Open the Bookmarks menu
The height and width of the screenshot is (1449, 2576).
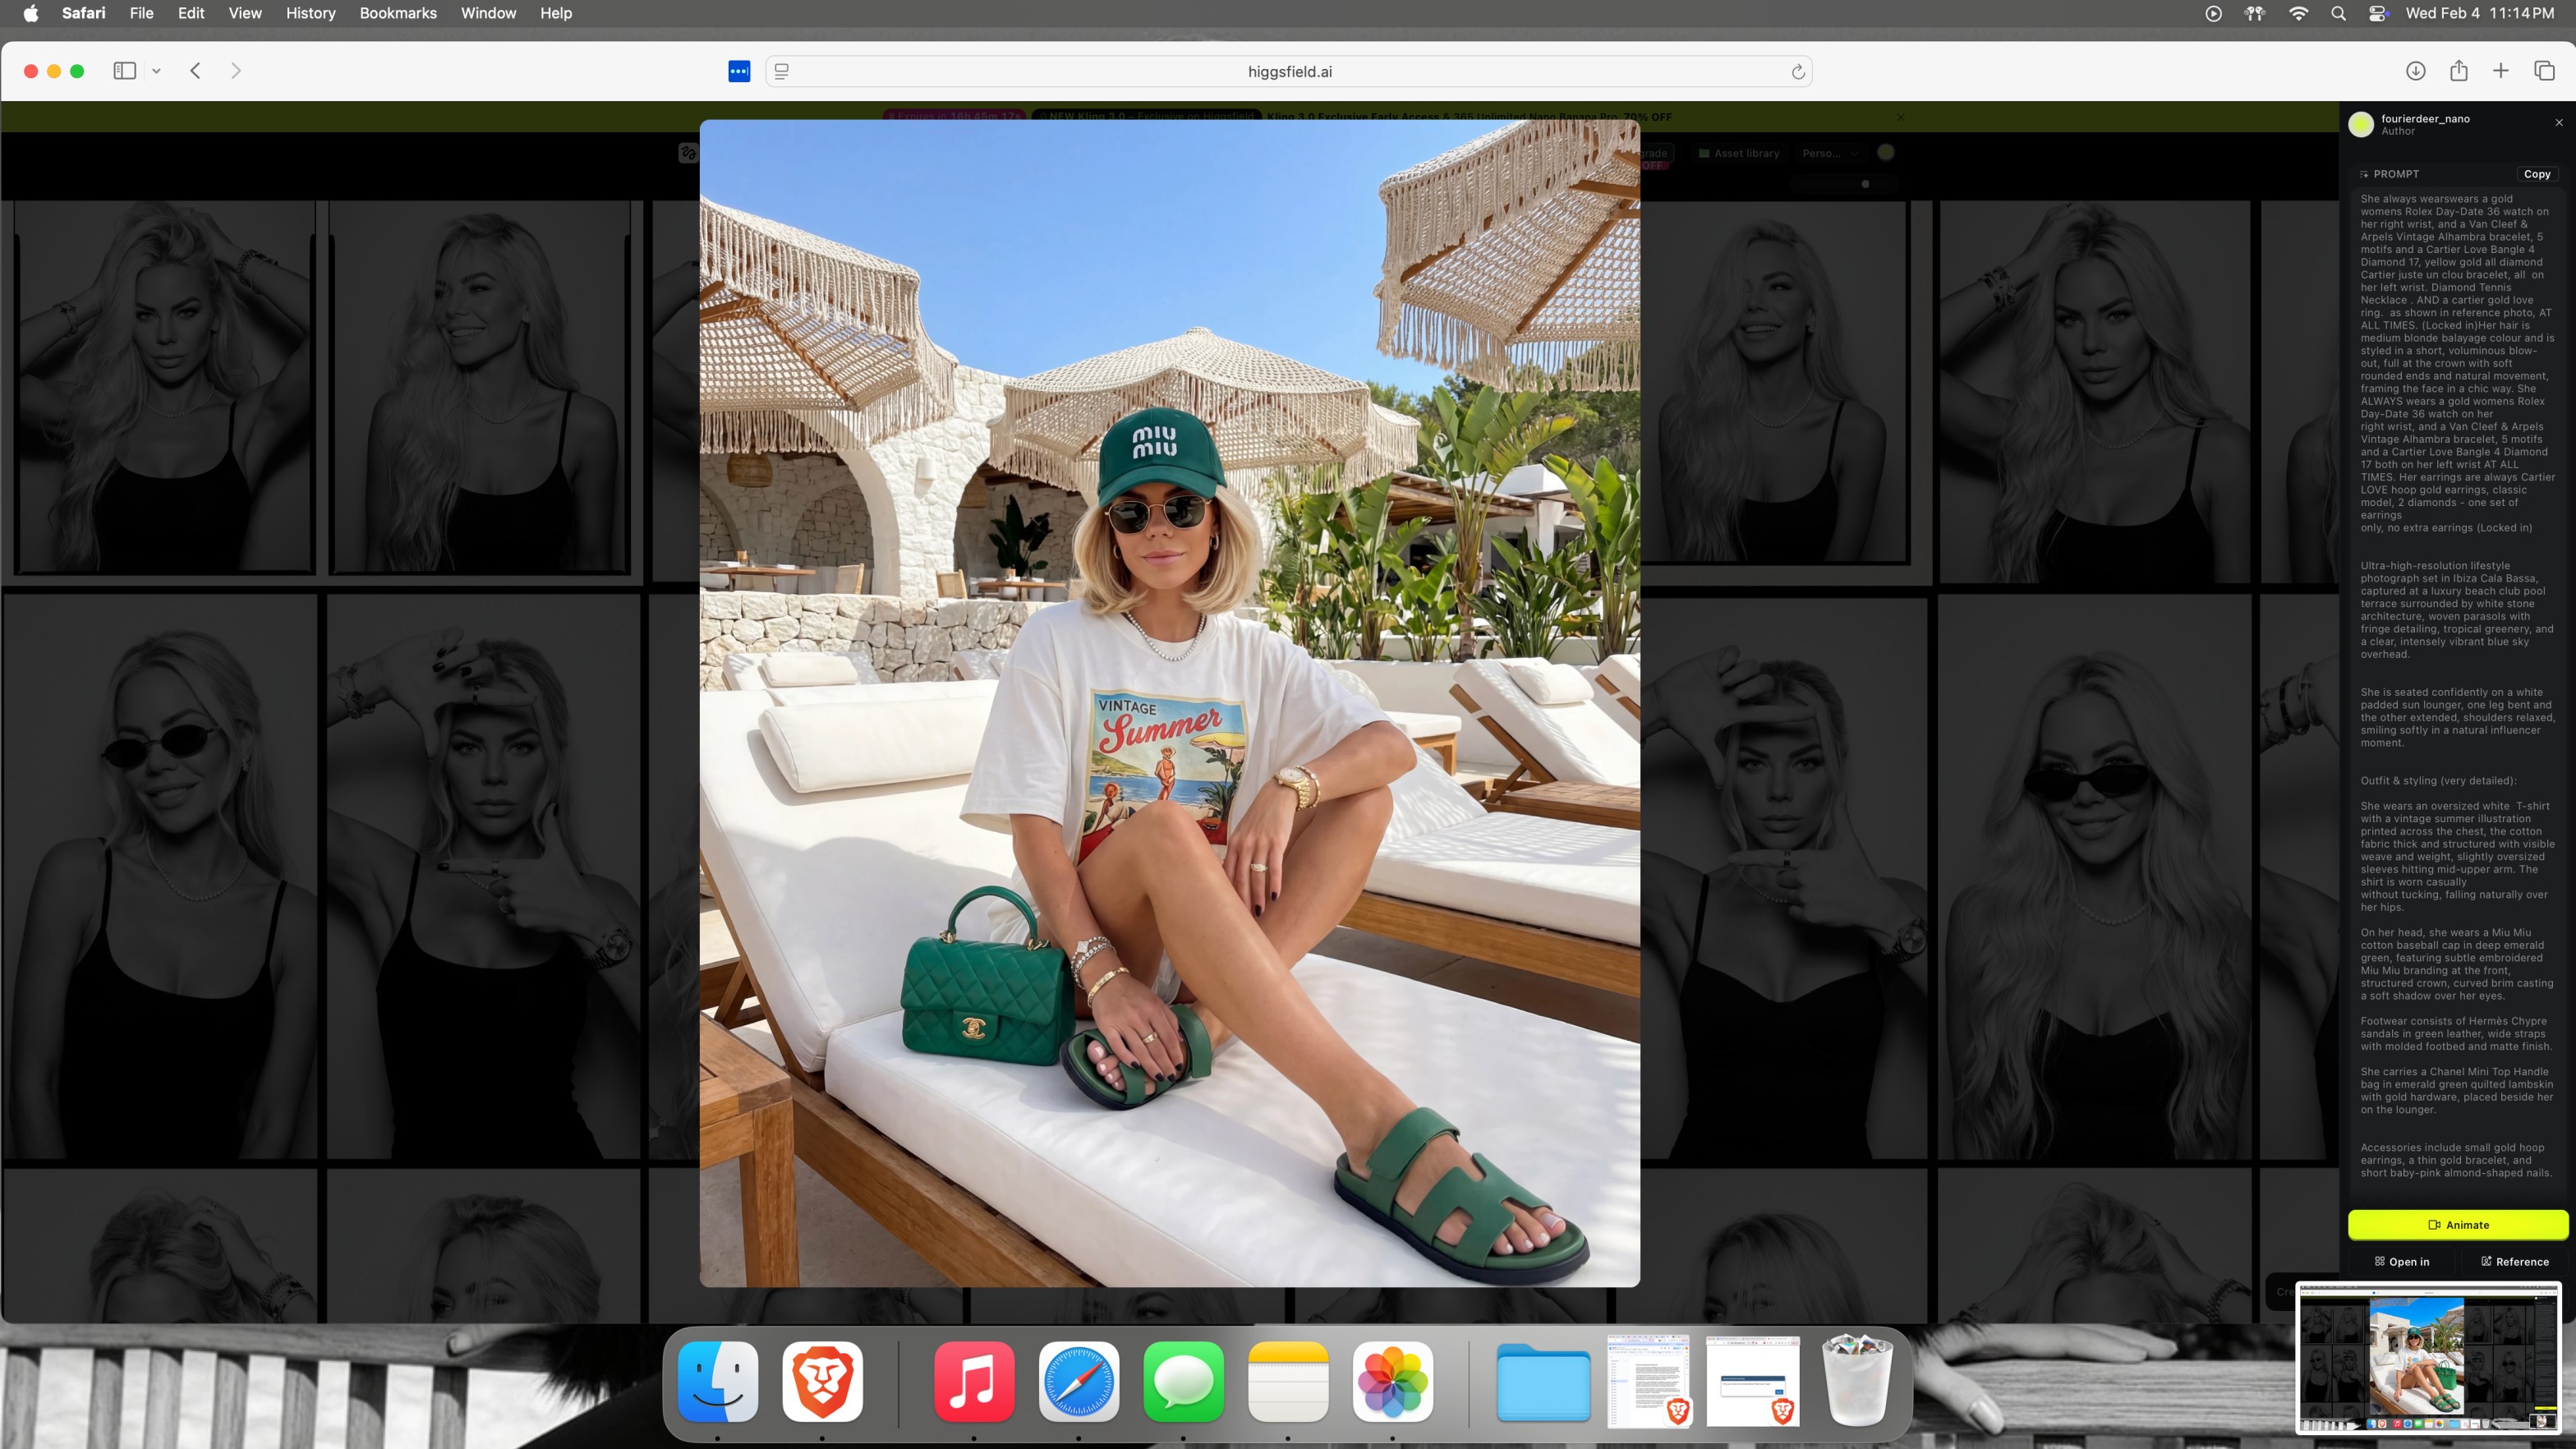pos(397,13)
